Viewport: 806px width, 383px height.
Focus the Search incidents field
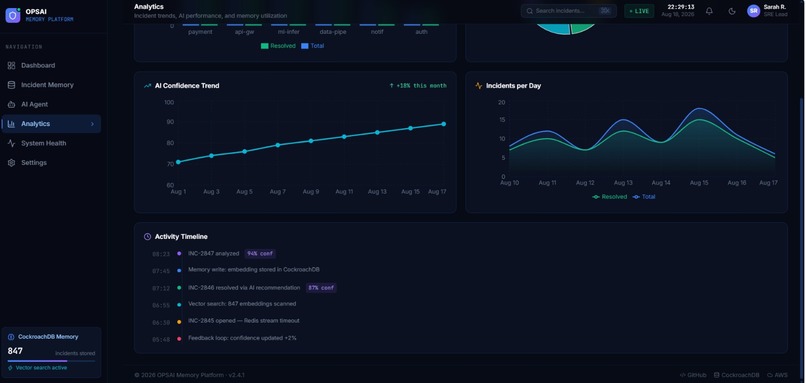(x=569, y=11)
